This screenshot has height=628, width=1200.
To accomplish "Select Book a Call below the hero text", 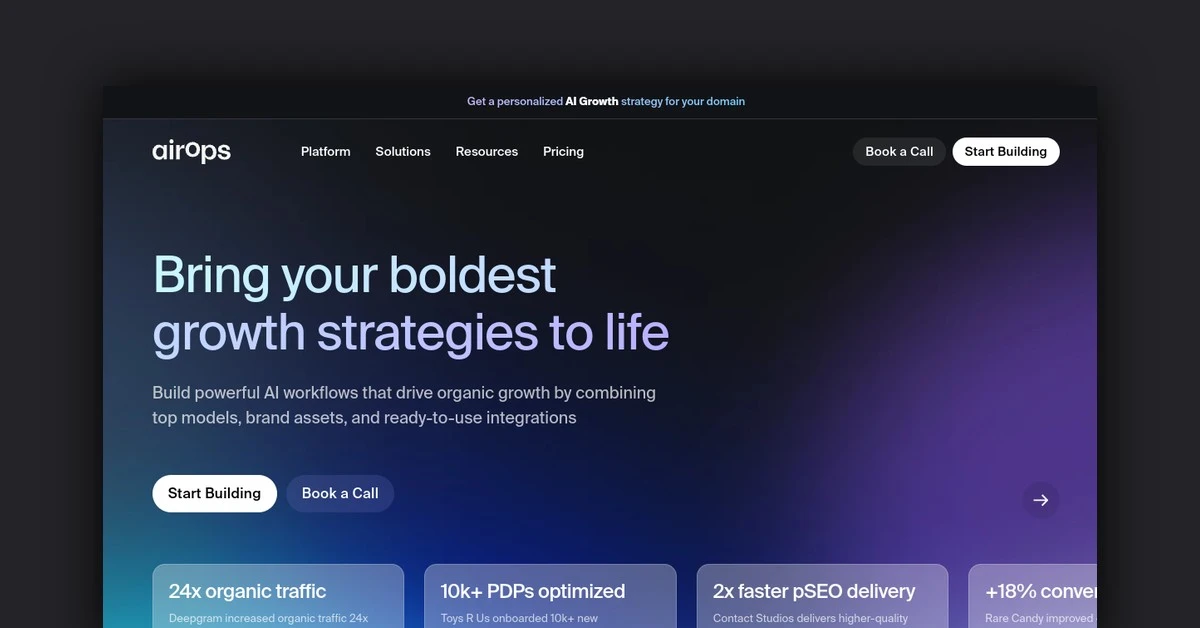I will [340, 493].
